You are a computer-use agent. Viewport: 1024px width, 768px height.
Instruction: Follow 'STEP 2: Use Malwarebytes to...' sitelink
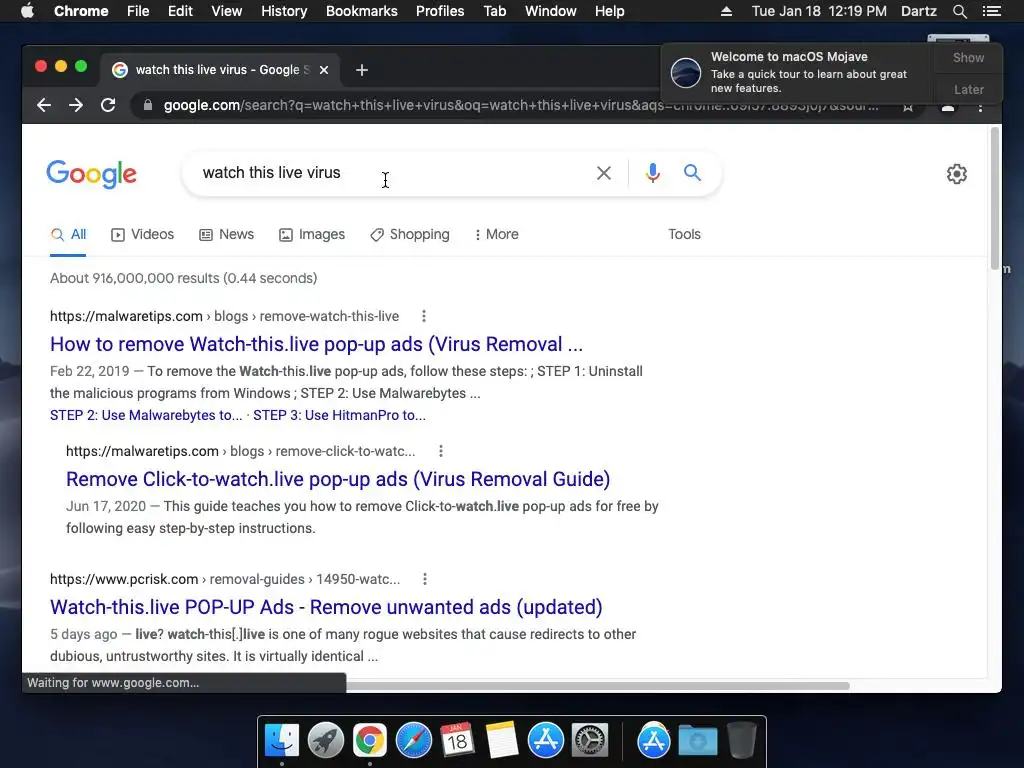pyautogui.click(x=146, y=415)
